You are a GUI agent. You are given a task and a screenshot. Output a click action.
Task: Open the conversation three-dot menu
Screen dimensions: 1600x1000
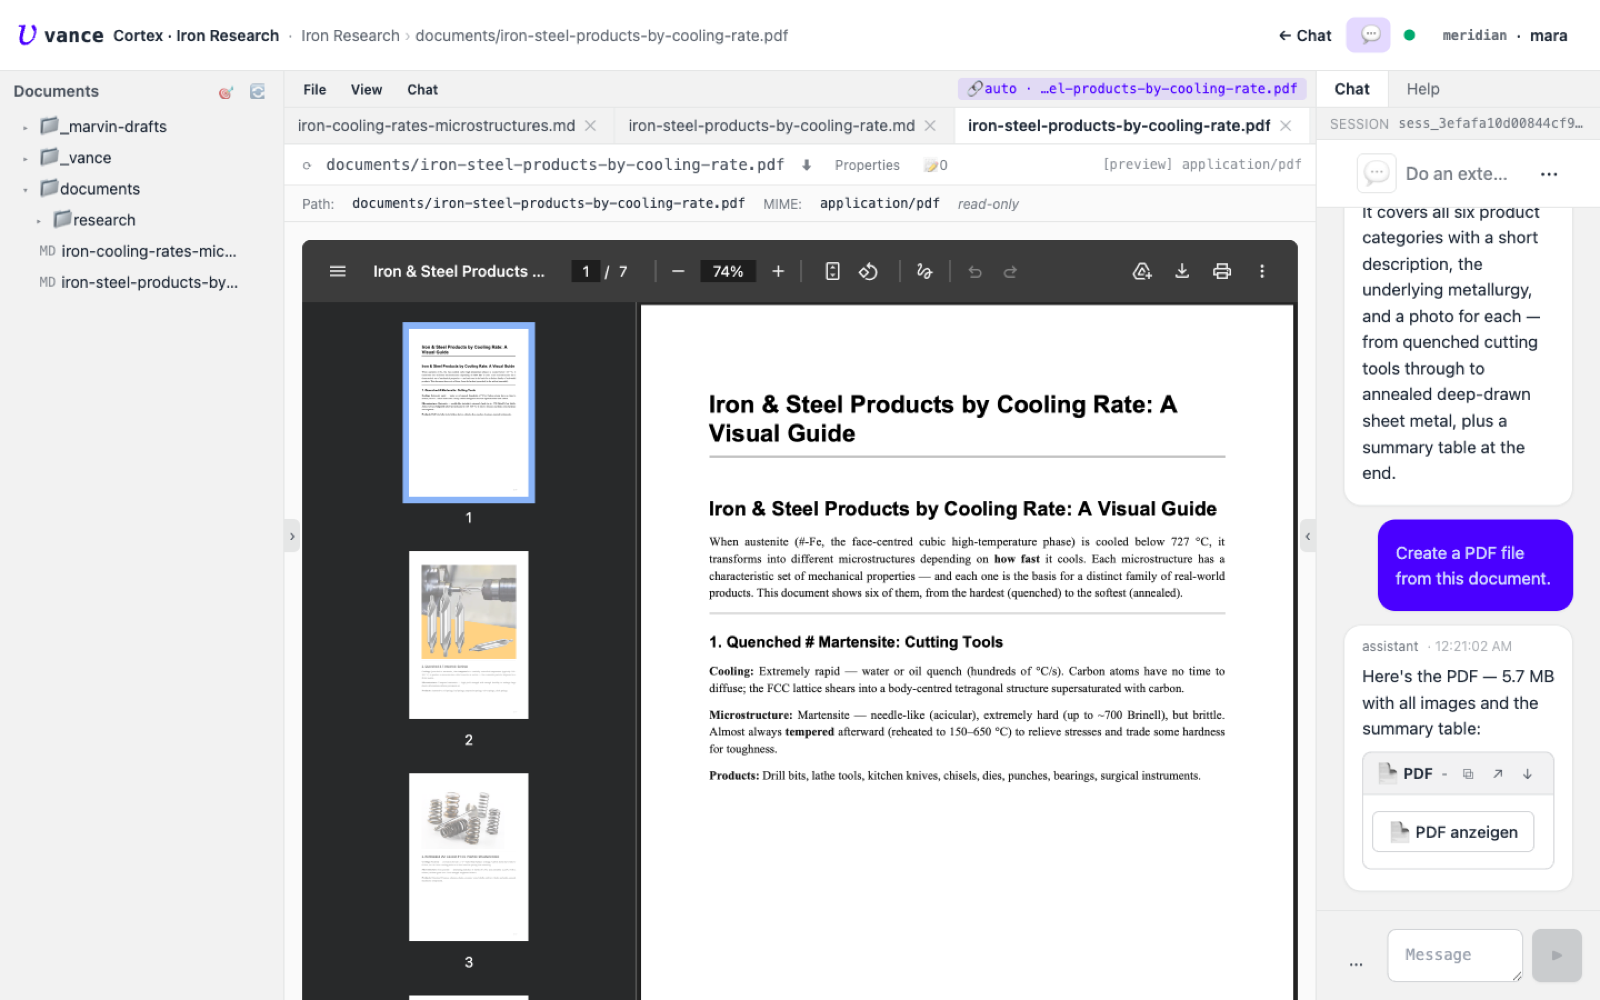(x=1549, y=174)
